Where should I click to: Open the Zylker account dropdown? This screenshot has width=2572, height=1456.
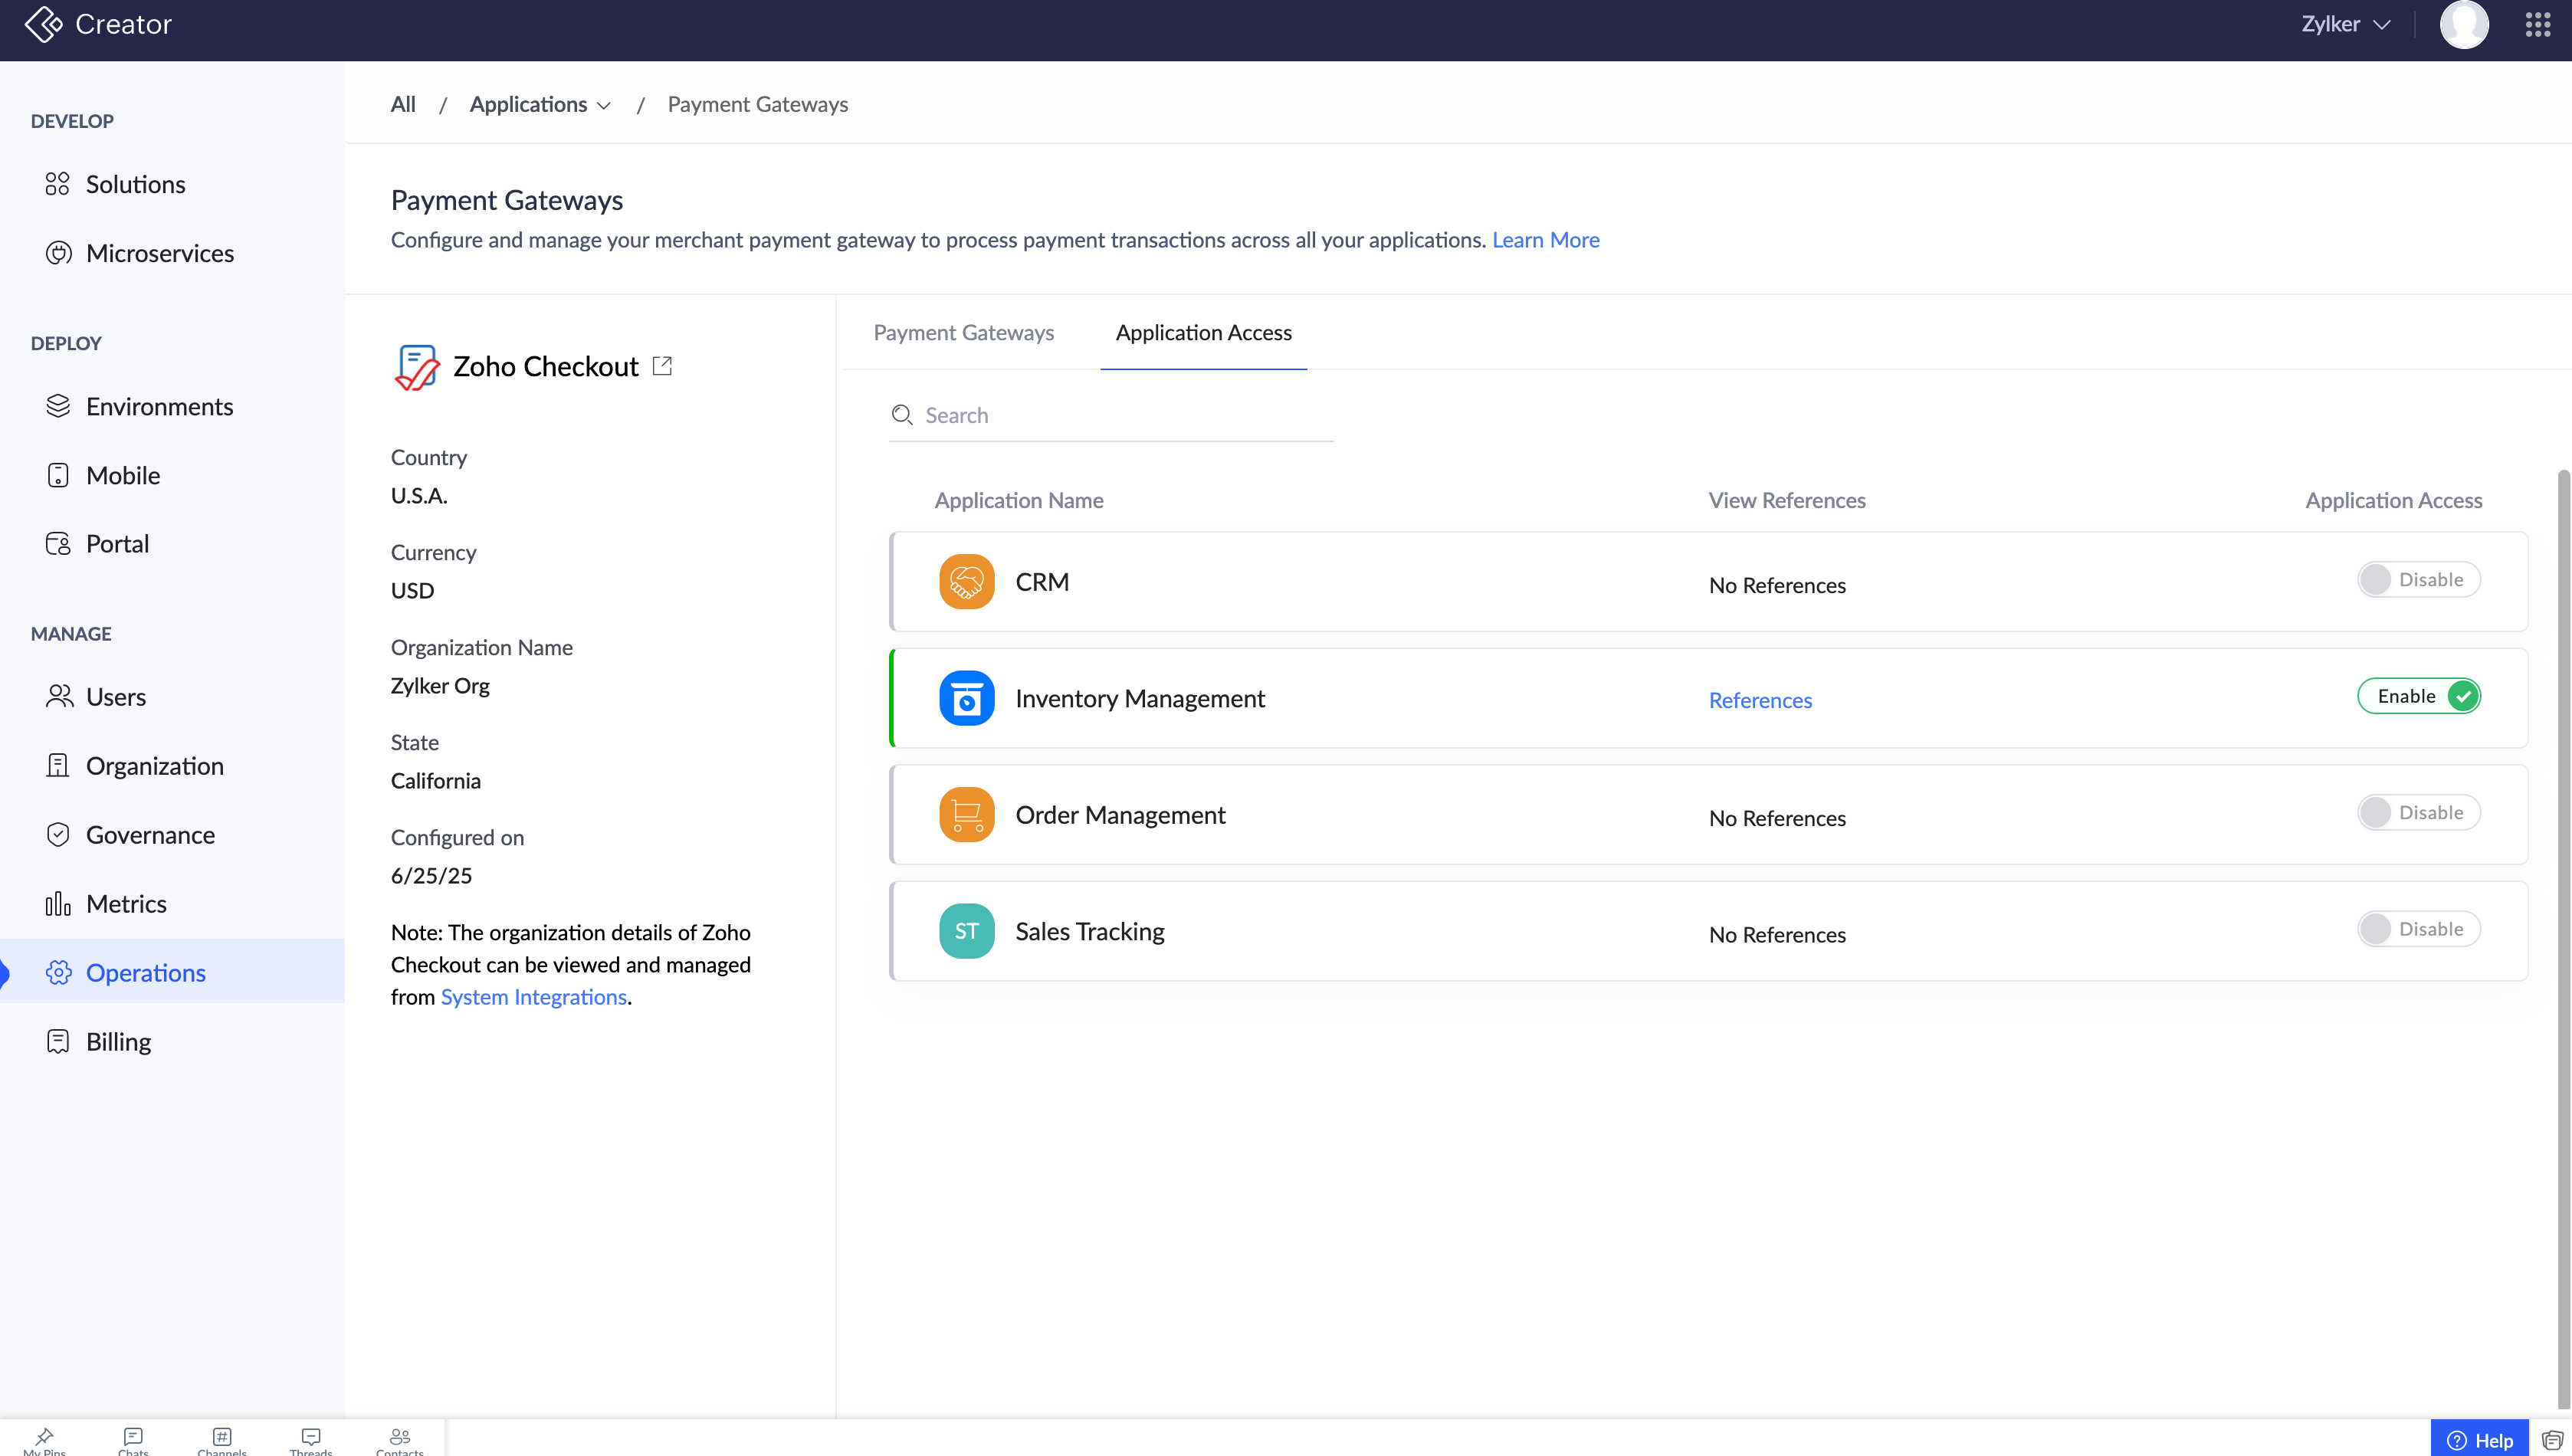click(x=2345, y=24)
